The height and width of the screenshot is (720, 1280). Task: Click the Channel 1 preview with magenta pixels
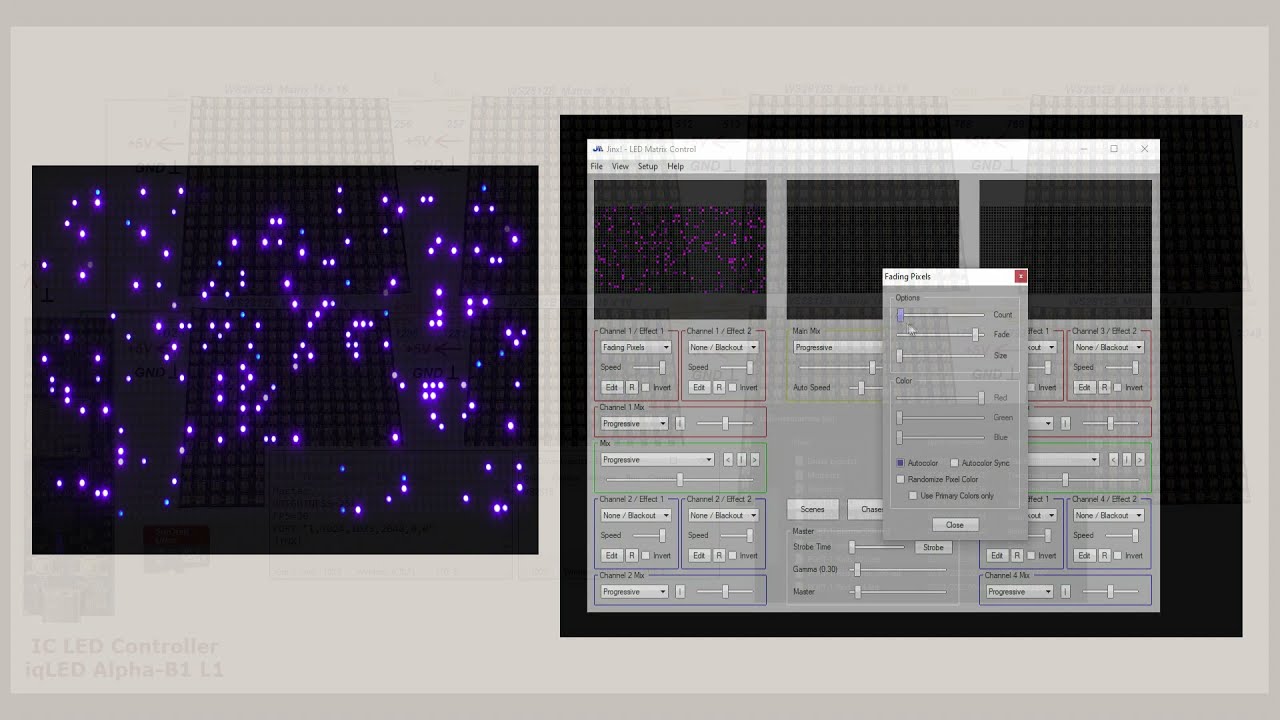[x=680, y=250]
